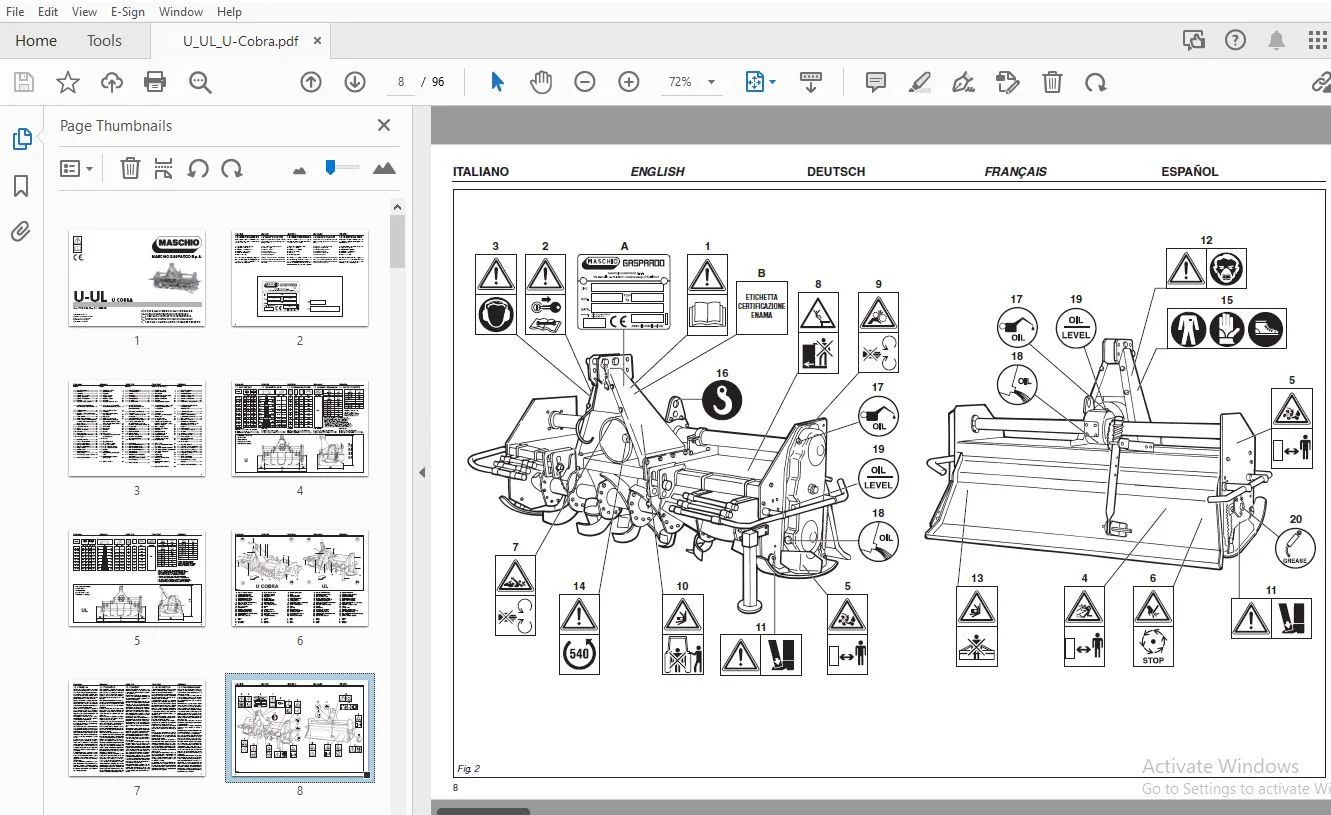This screenshot has height=815, width=1331.
Task: Open the help question mark icon
Action: pyautogui.click(x=1235, y=41)
